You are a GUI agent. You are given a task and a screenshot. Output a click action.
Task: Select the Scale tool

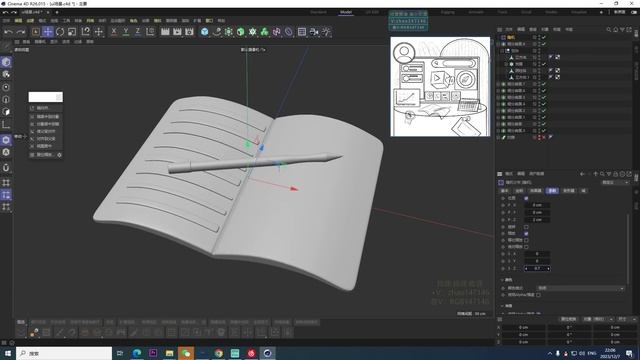tap(72, 32)
